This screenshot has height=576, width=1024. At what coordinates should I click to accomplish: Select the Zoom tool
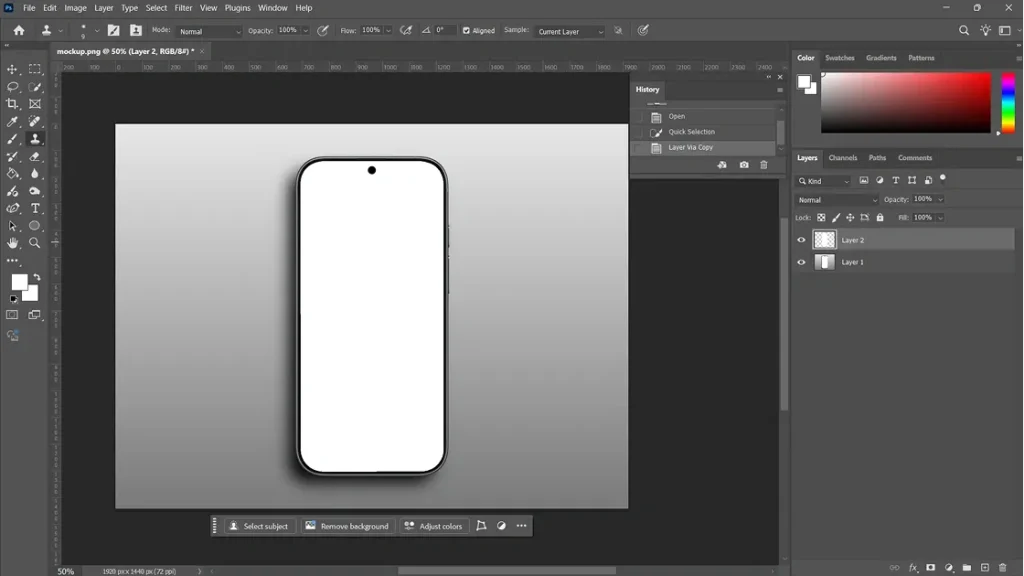point(35,243)
